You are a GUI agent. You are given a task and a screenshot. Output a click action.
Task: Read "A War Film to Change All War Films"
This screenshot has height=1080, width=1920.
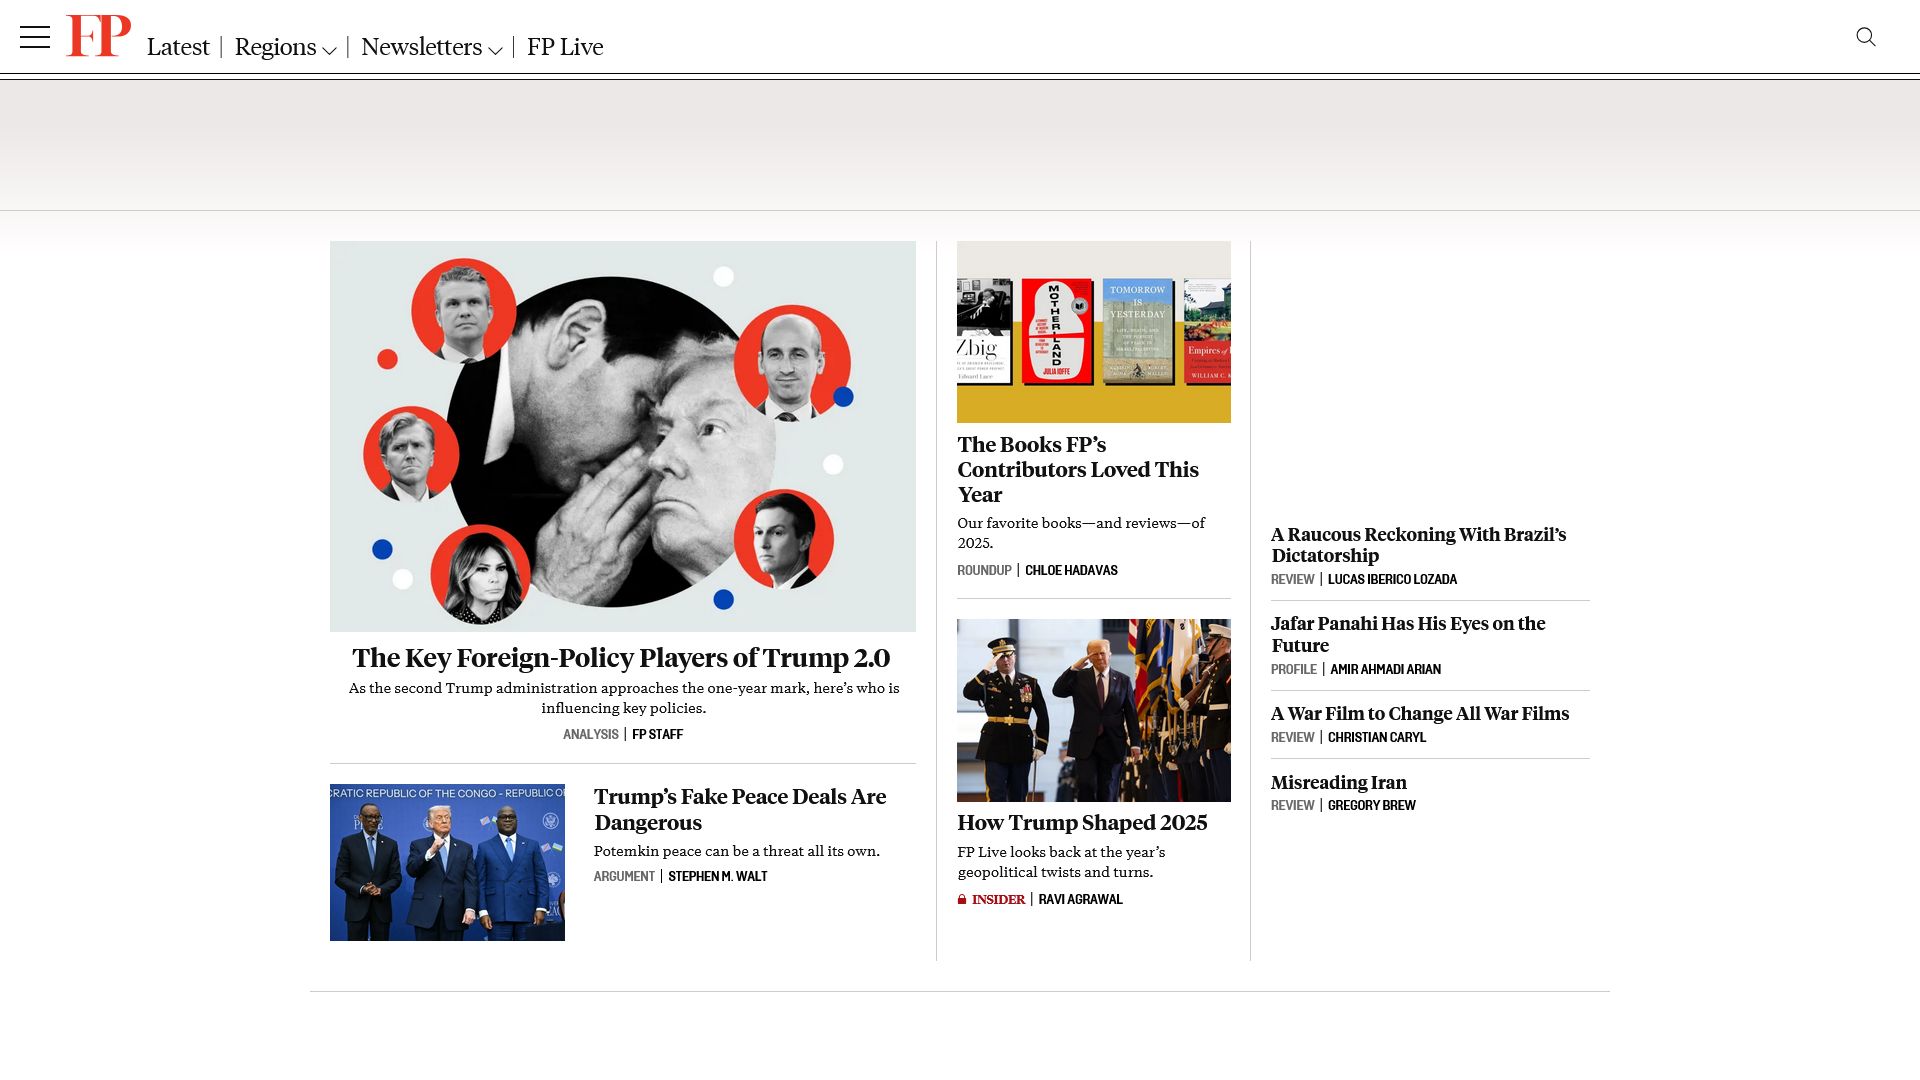[x=1420, y=714]
